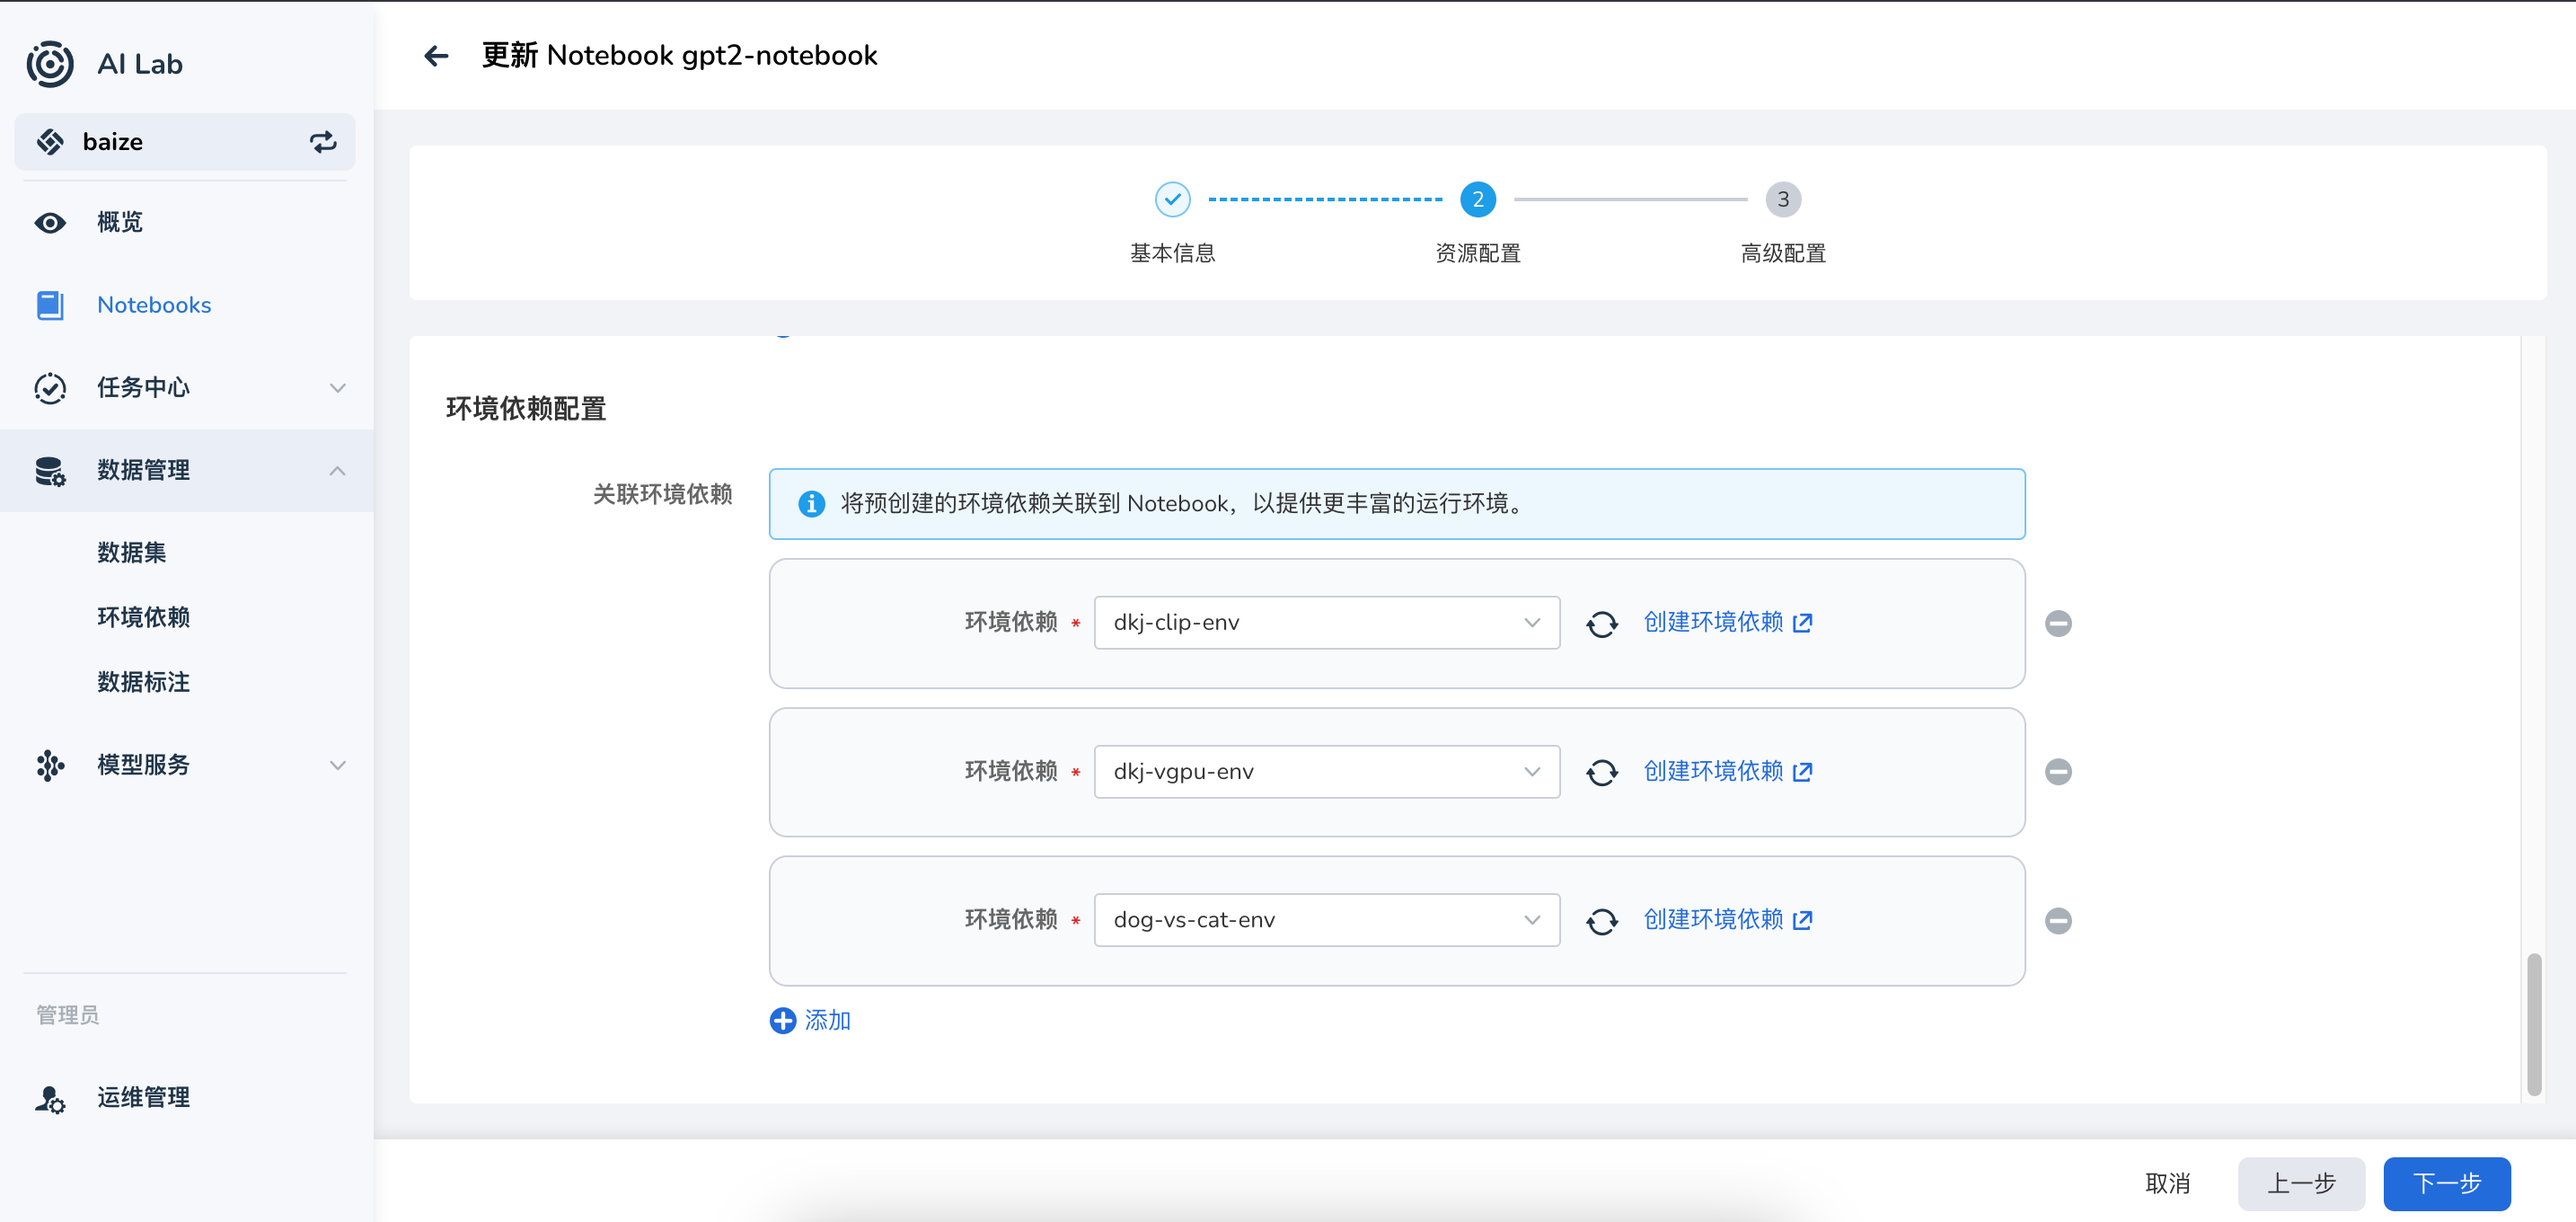2576x1222 pixels.
Task: Open the dkj-clip-env dropdown
Action: (1326, 623)
